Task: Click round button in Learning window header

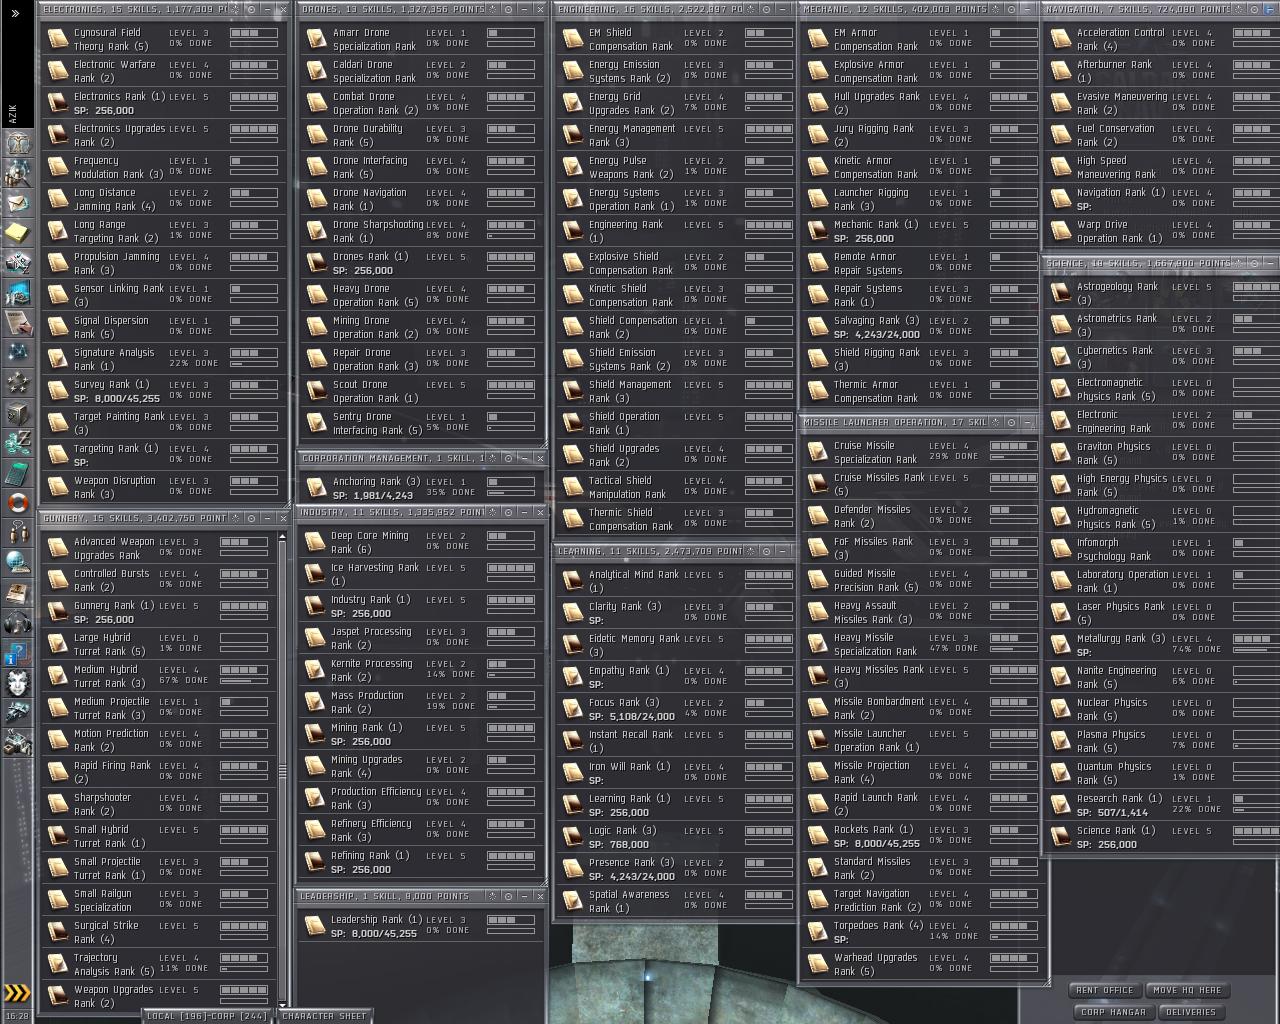Action: pyautogui.click(x=766, y=551)
